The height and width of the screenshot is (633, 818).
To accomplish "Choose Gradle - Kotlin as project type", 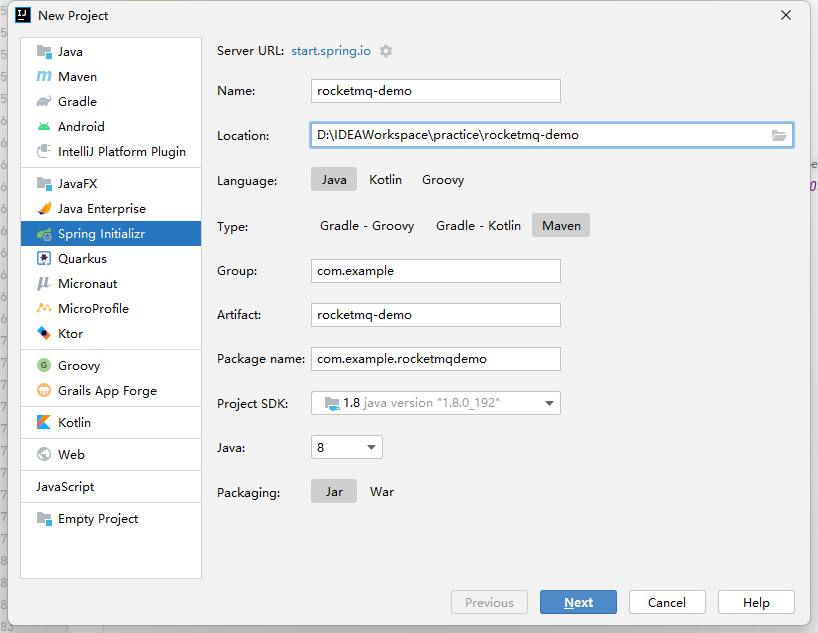I will tap(478, 225).
